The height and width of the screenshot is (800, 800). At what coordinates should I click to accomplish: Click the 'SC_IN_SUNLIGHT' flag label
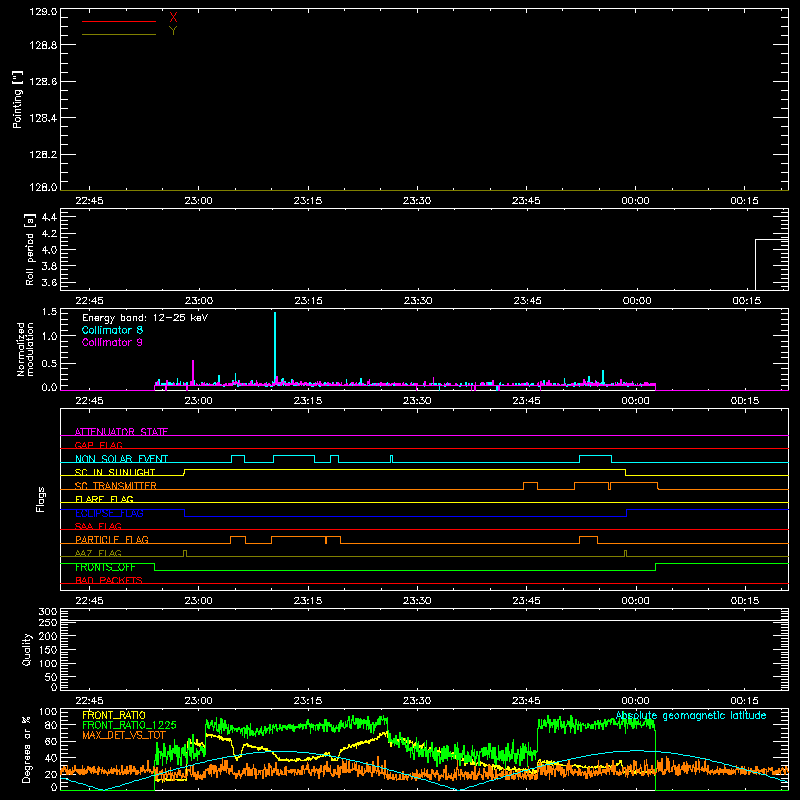pos(115,472)
